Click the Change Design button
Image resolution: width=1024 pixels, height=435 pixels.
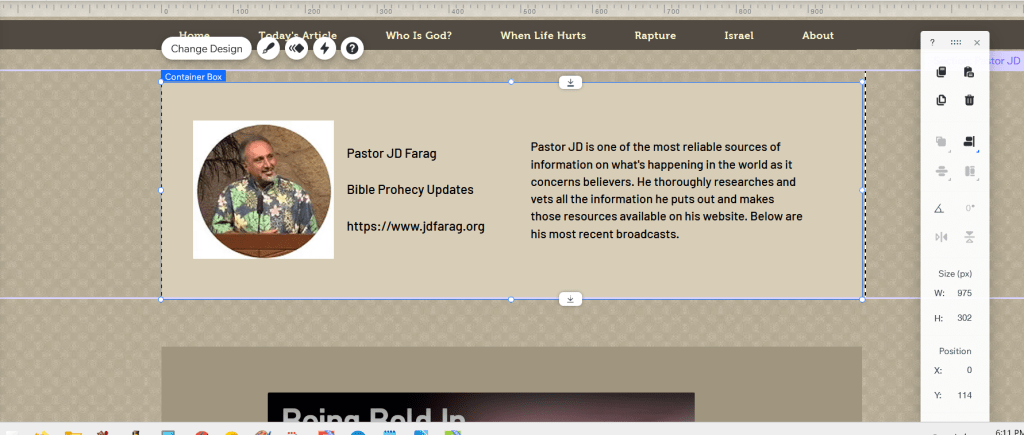[206, 48]
